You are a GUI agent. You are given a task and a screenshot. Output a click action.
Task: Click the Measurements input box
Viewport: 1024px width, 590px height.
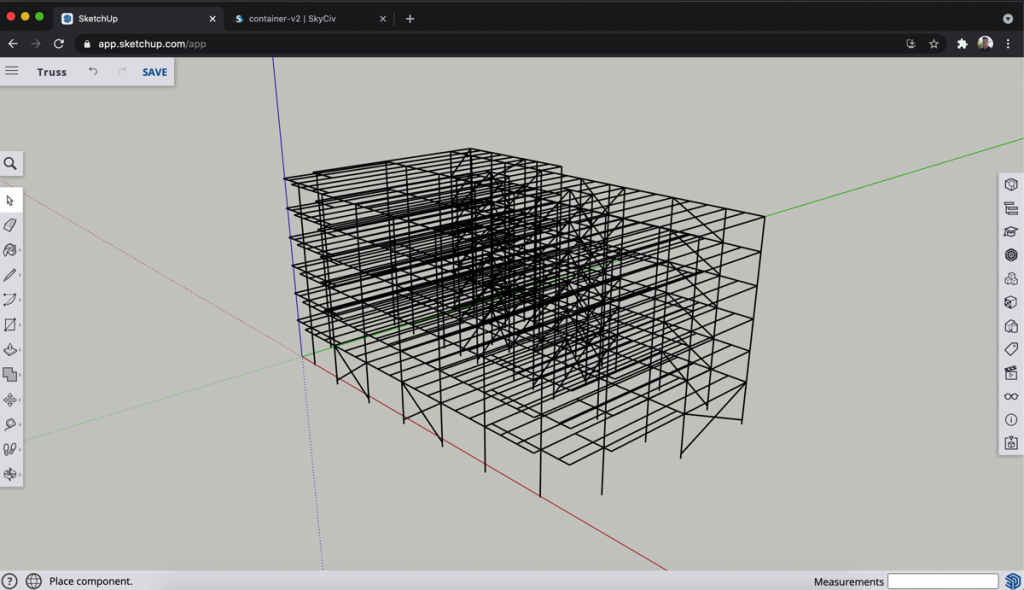pyautogui.click(x=942, y=581)
